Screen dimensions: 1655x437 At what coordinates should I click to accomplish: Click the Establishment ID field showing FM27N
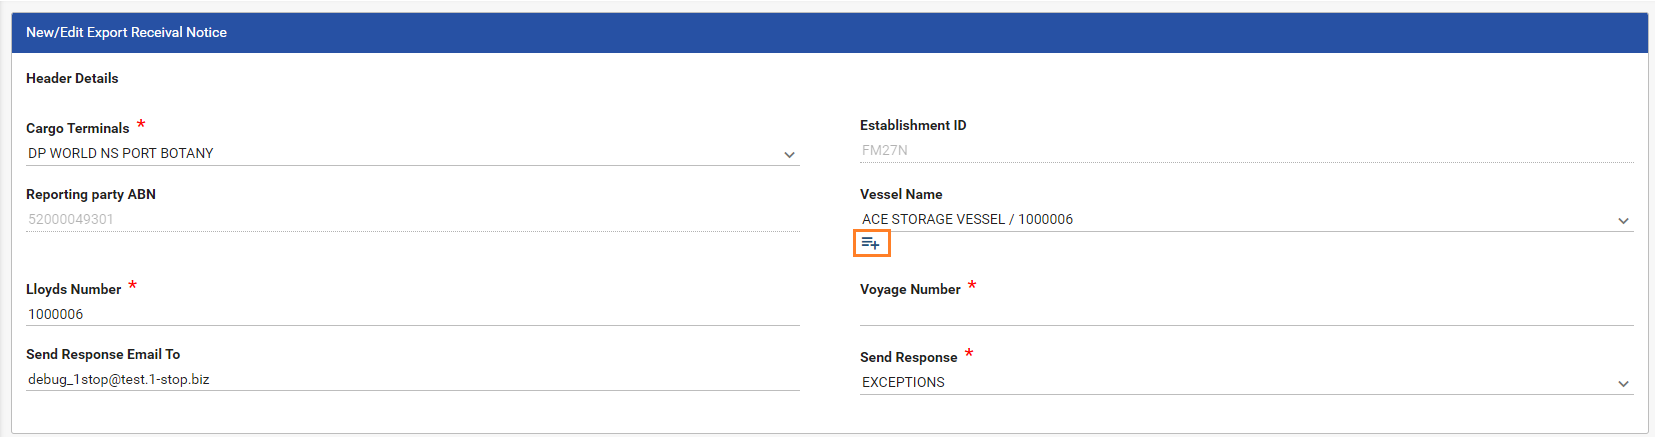pyautogui.click(x=1245, y=150)
